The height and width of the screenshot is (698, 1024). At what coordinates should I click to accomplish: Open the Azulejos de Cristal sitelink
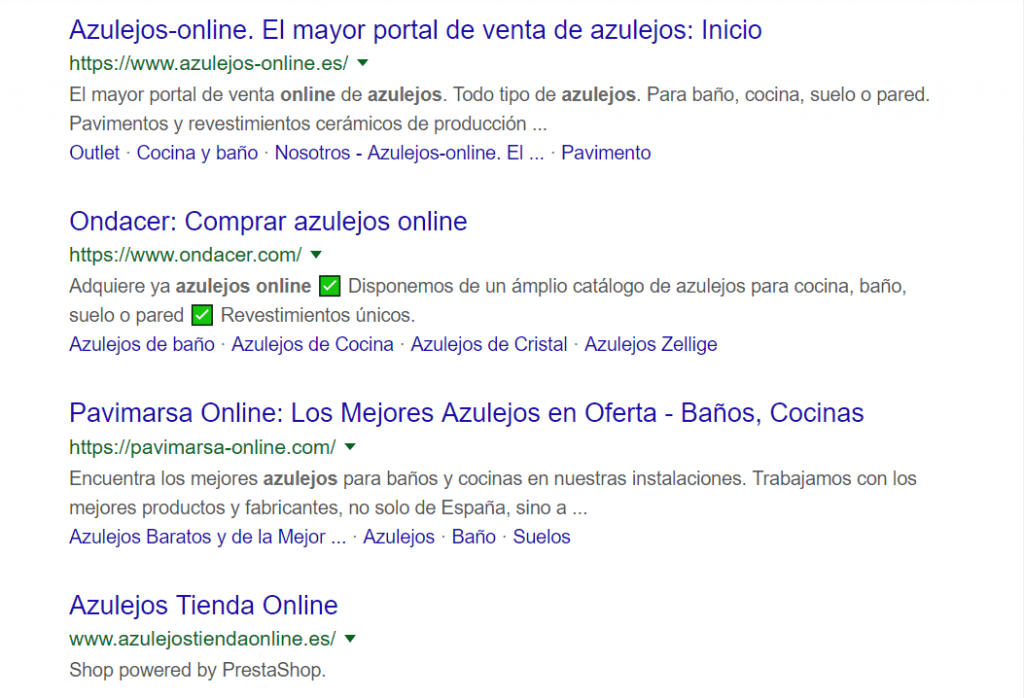coord(488,344)
